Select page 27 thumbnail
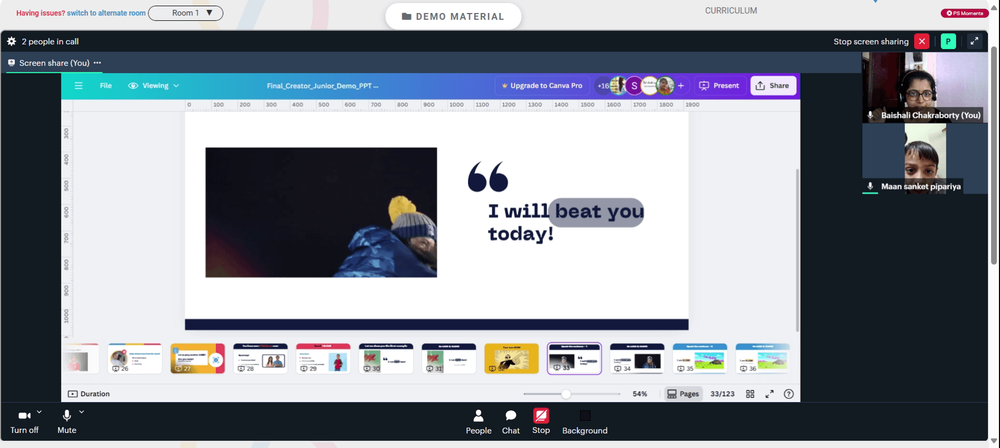 [x=198, y=358]
